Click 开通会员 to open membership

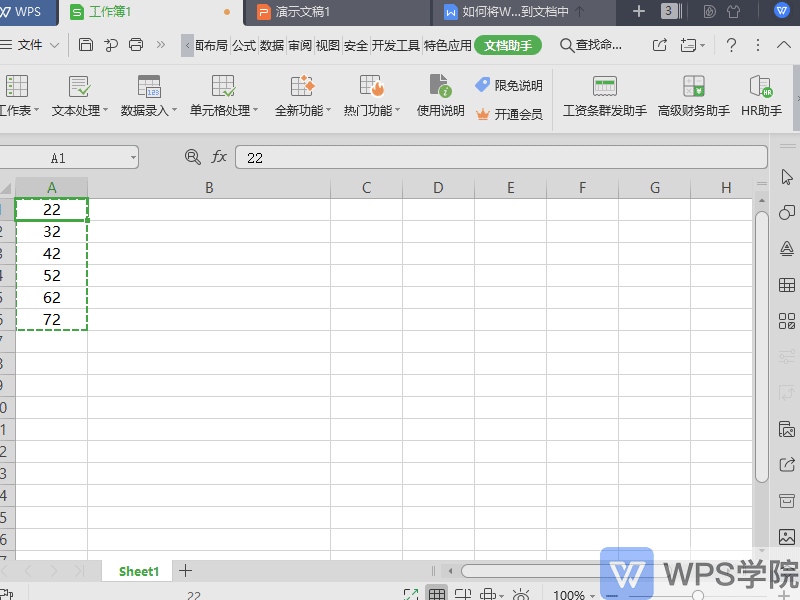click(519, 113)
